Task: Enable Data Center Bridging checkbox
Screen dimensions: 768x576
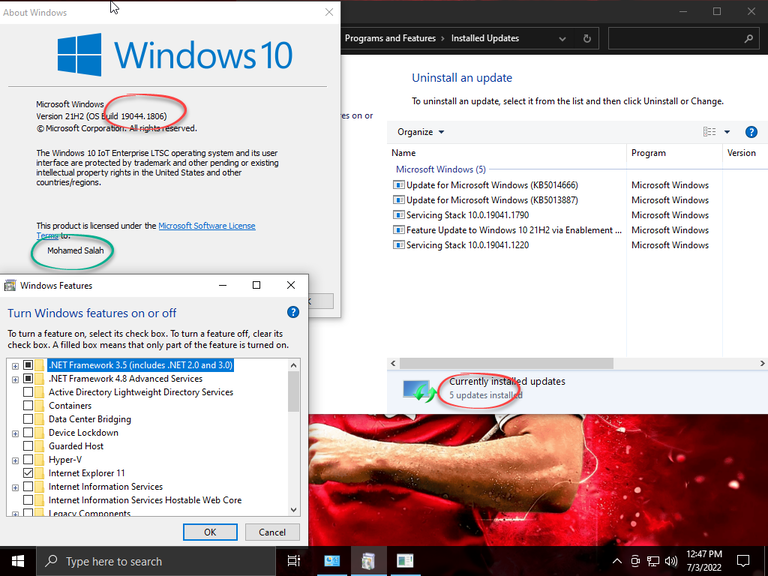Action: 28,419
